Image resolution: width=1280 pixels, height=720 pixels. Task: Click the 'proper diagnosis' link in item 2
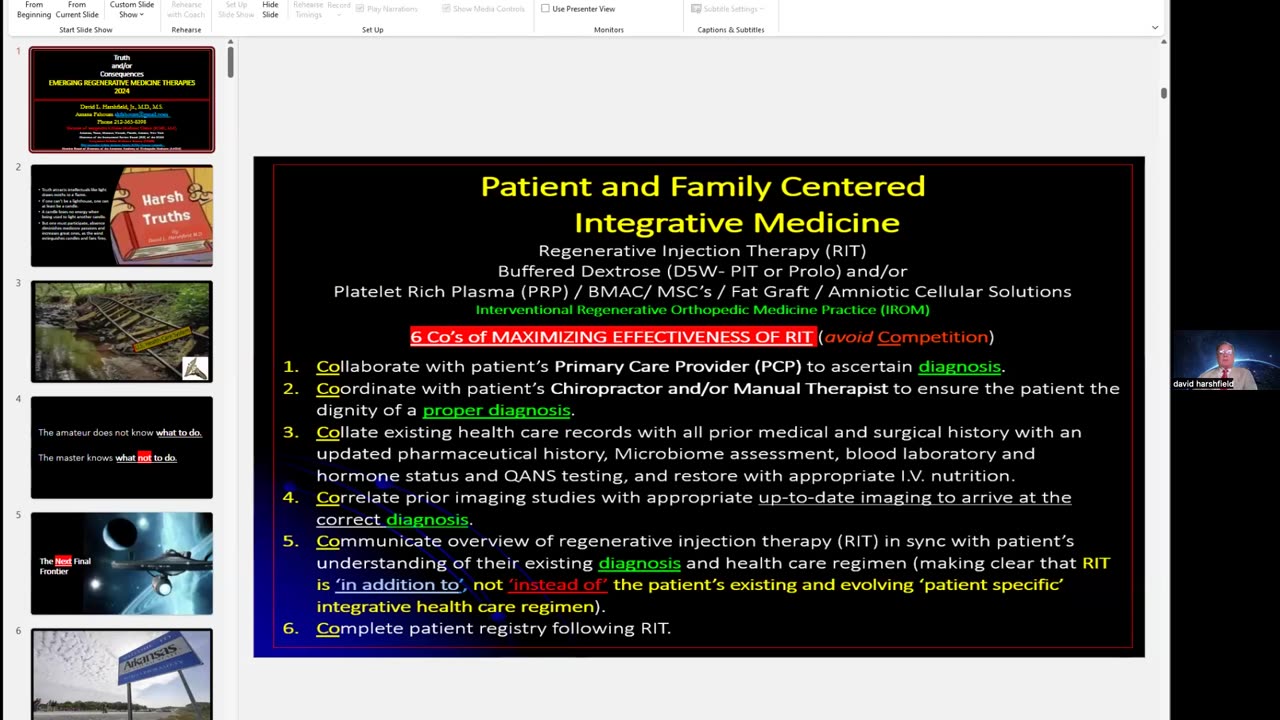[496, 410]
